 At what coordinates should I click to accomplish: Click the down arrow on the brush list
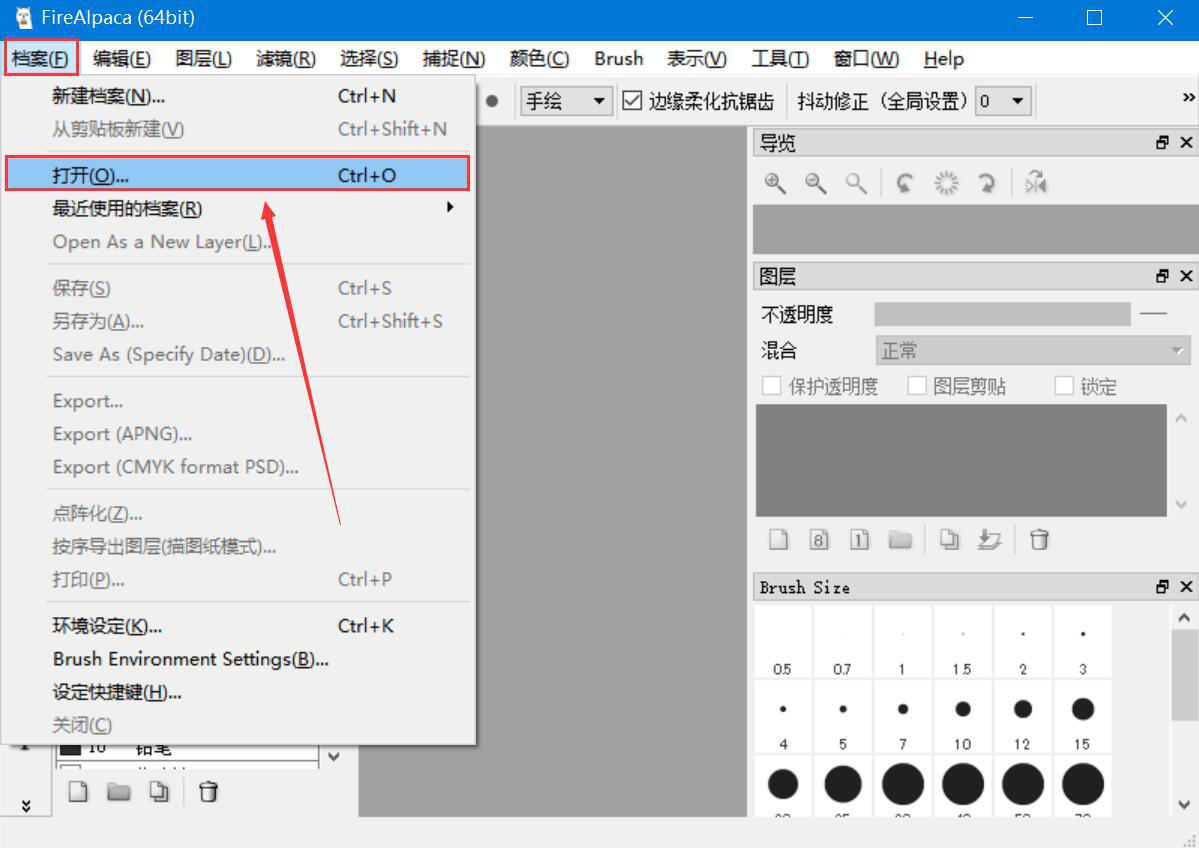tap(334, 756)
